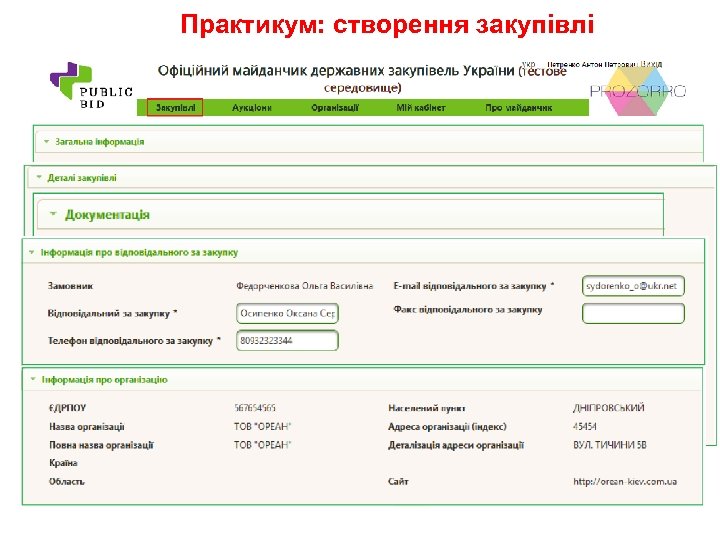
Task: Open the Мій кабінет menu item
Action: coord(421,107)
